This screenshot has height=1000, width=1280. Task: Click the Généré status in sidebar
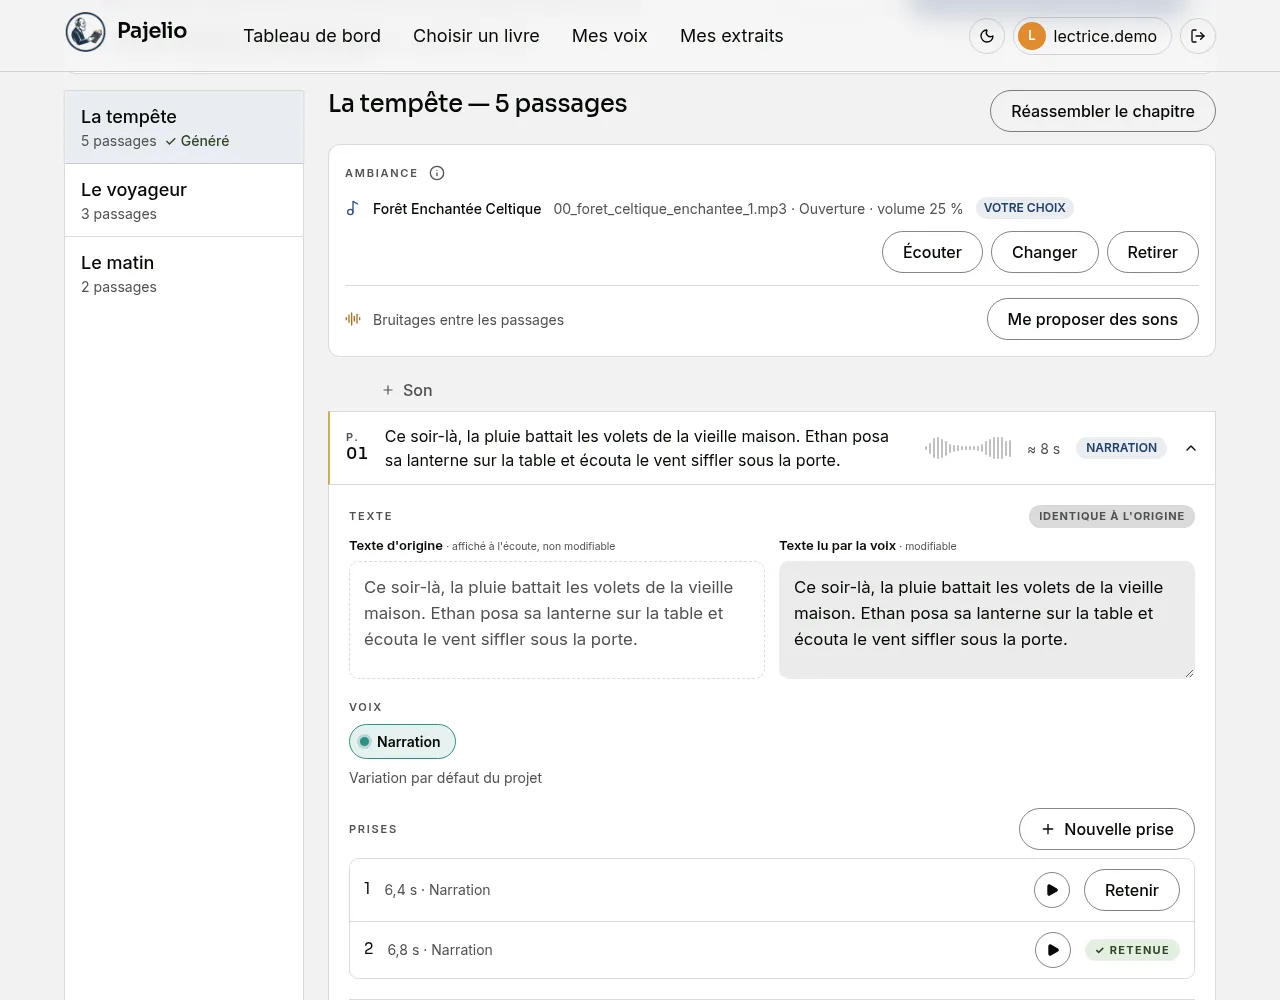[x=198, y=141]
